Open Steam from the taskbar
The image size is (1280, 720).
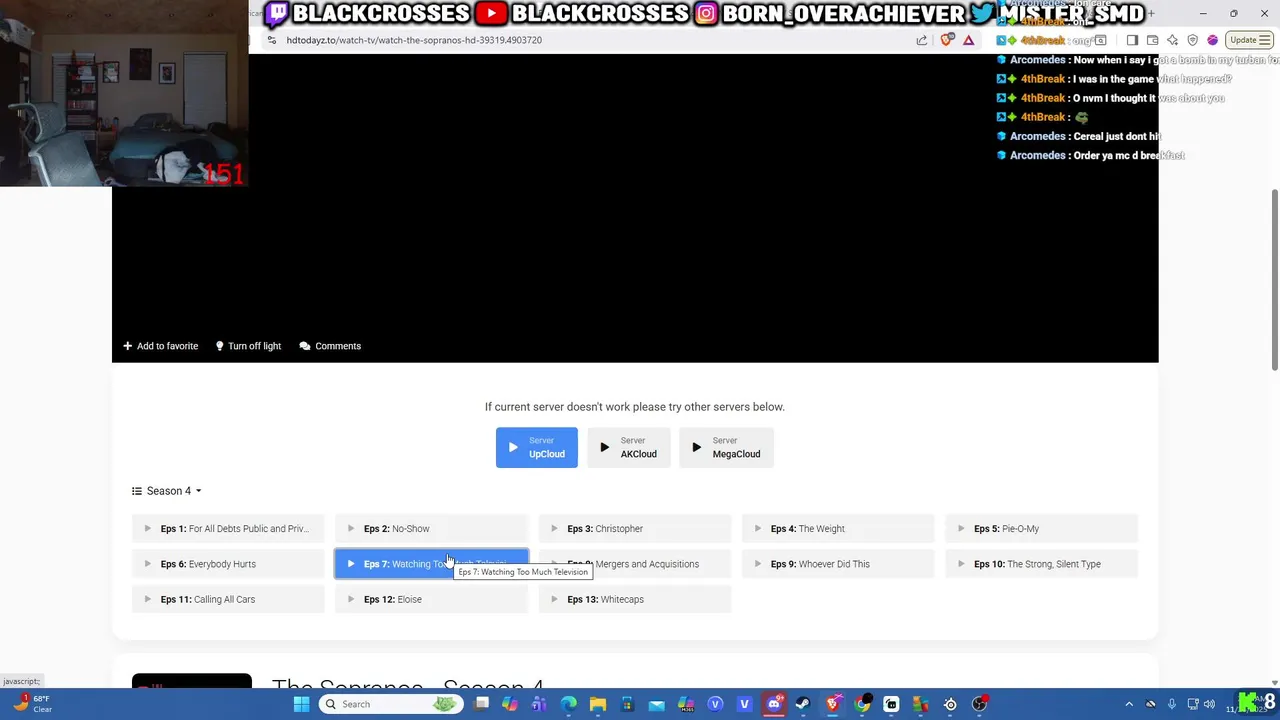(802, 704)
